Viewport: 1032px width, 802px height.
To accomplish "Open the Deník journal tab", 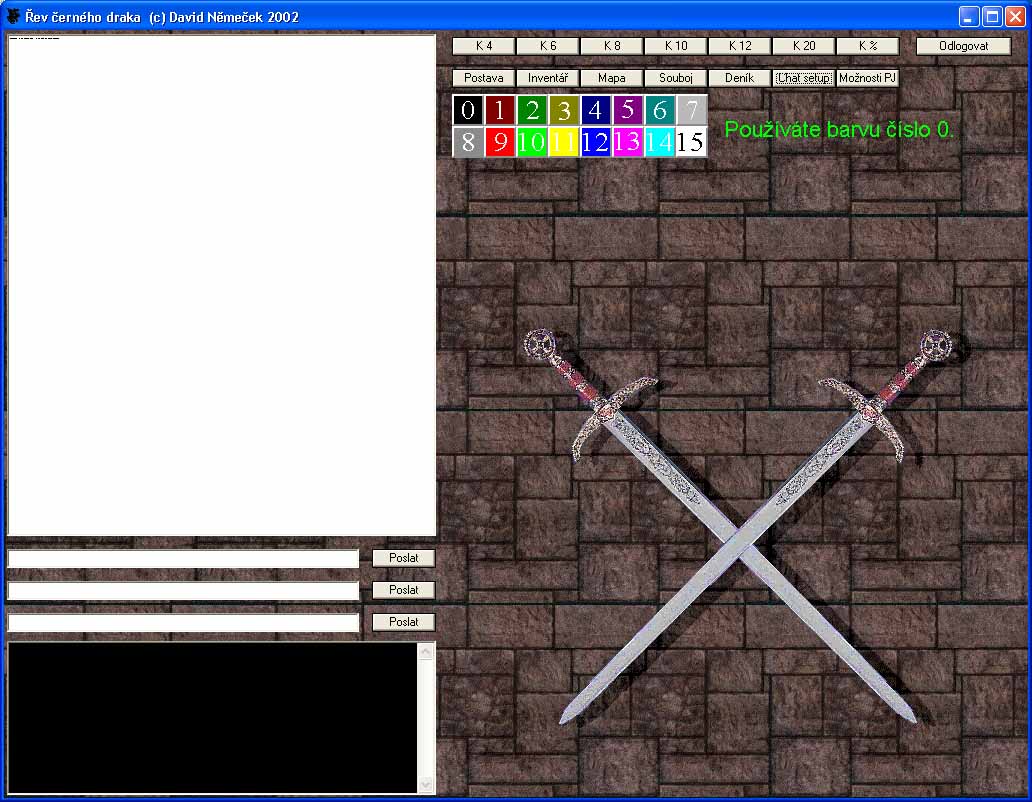I will (x=739, y=78).
